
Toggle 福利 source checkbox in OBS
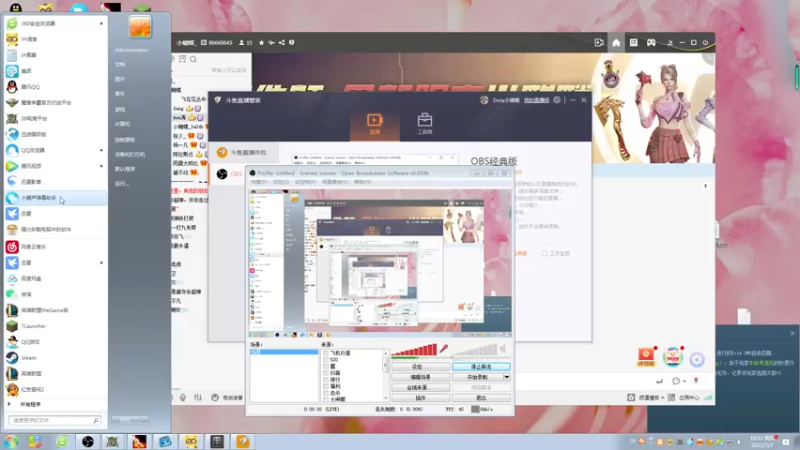(326, 386)
